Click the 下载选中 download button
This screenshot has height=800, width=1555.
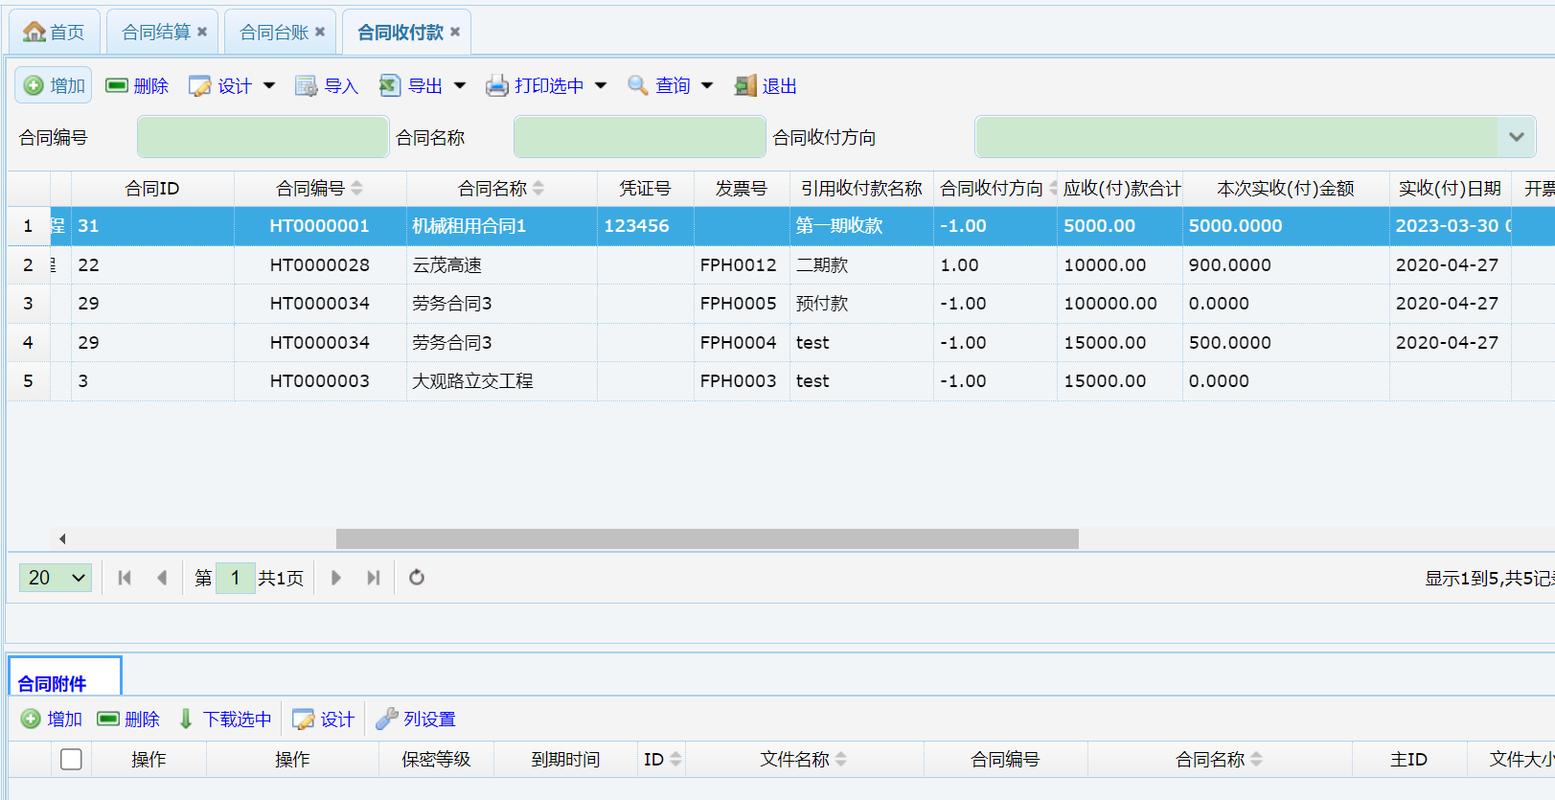(x=224, y=719)
